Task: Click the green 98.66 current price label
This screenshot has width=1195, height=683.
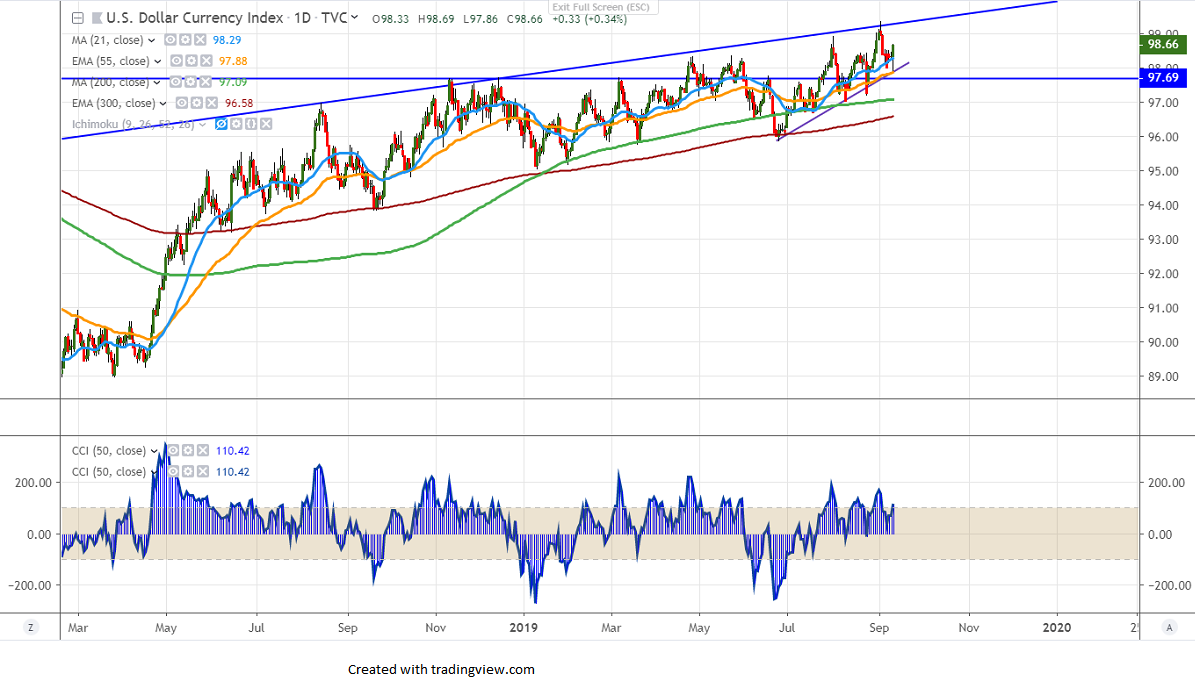Action: coord(1162,44)
